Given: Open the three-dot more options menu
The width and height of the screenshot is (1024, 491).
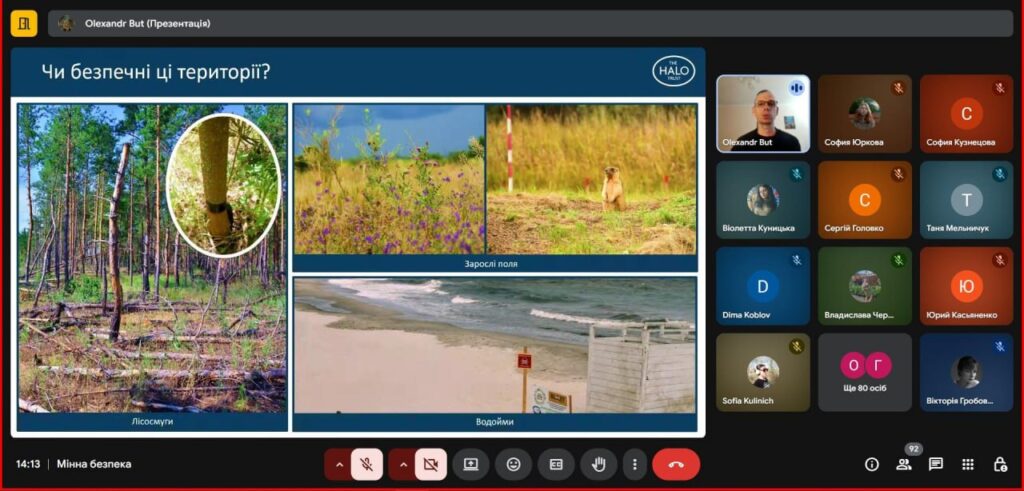Looking at the screenshot, I should pyautogui.click(x=634, y=464).
